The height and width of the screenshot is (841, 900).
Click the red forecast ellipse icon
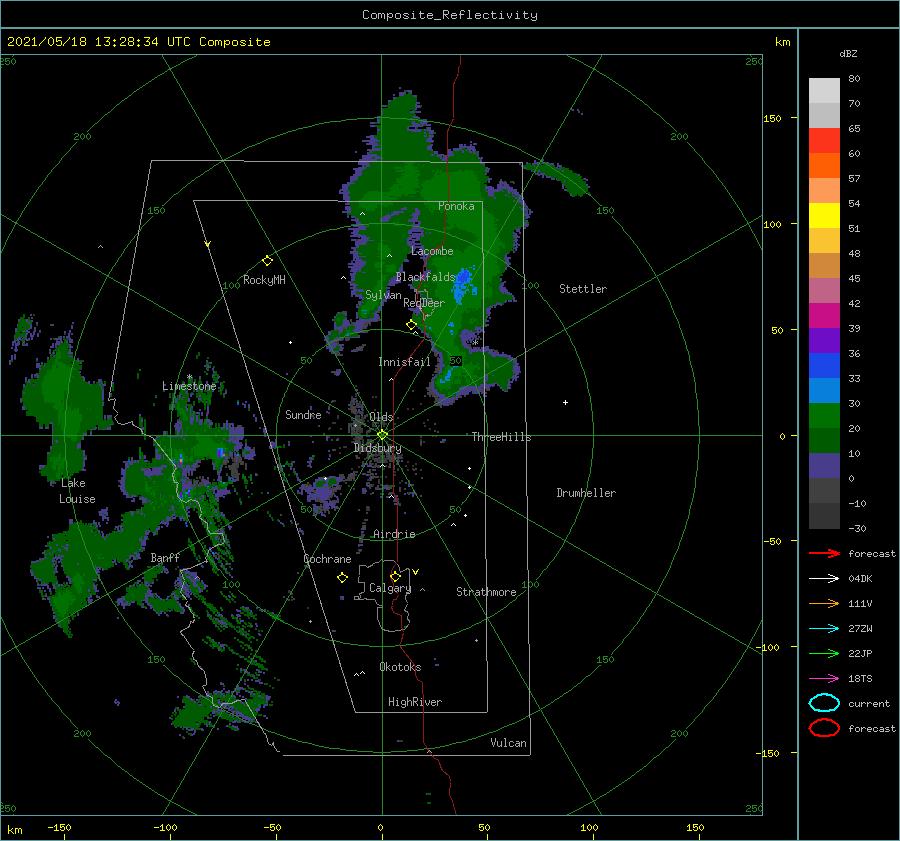click(824, 728)
